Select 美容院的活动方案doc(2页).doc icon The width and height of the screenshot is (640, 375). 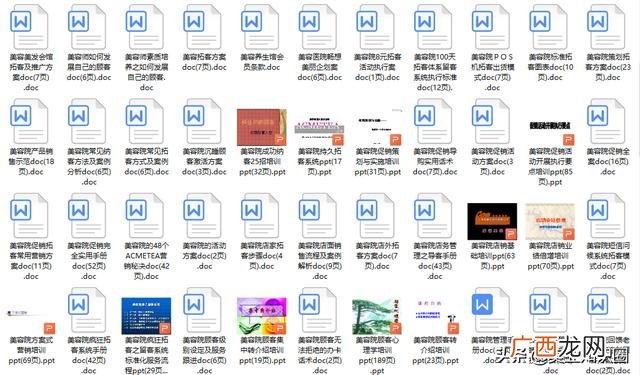coord(203,216)
